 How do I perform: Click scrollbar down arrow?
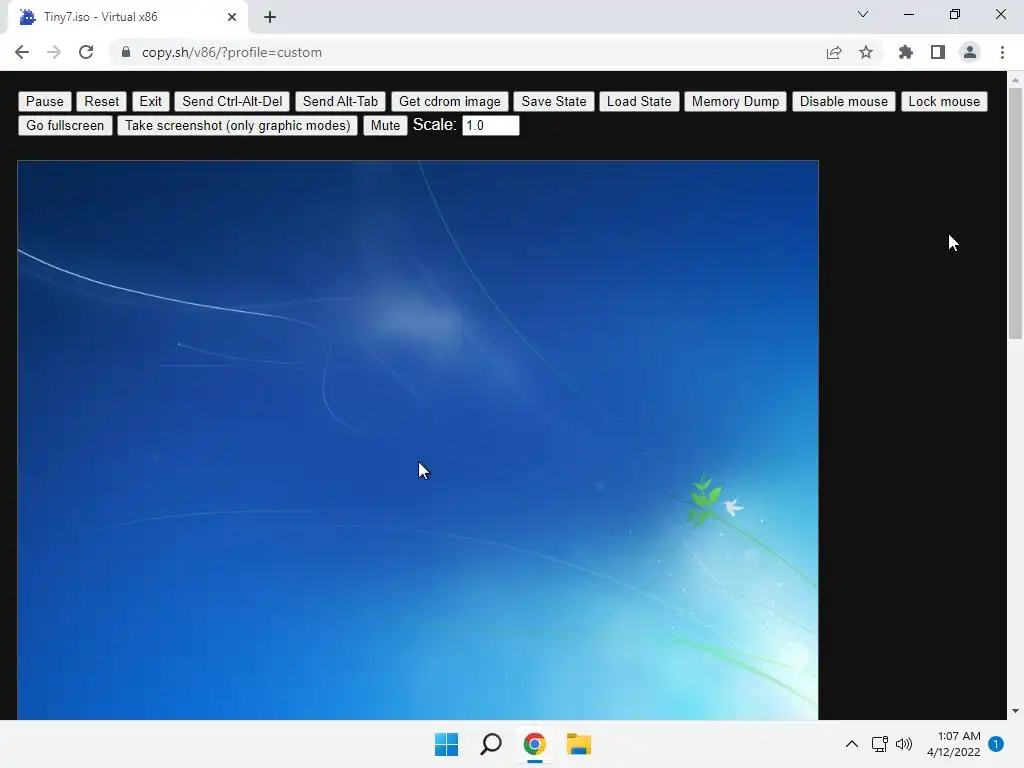1015,711
